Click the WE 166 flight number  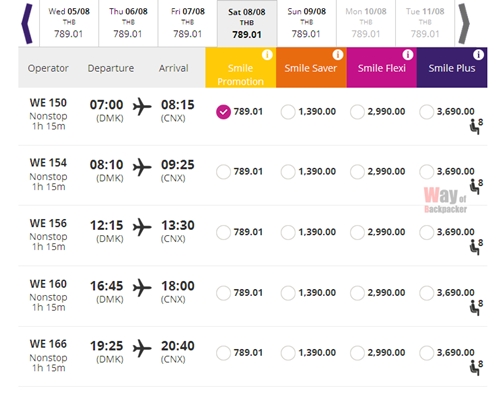click(48, 344)
